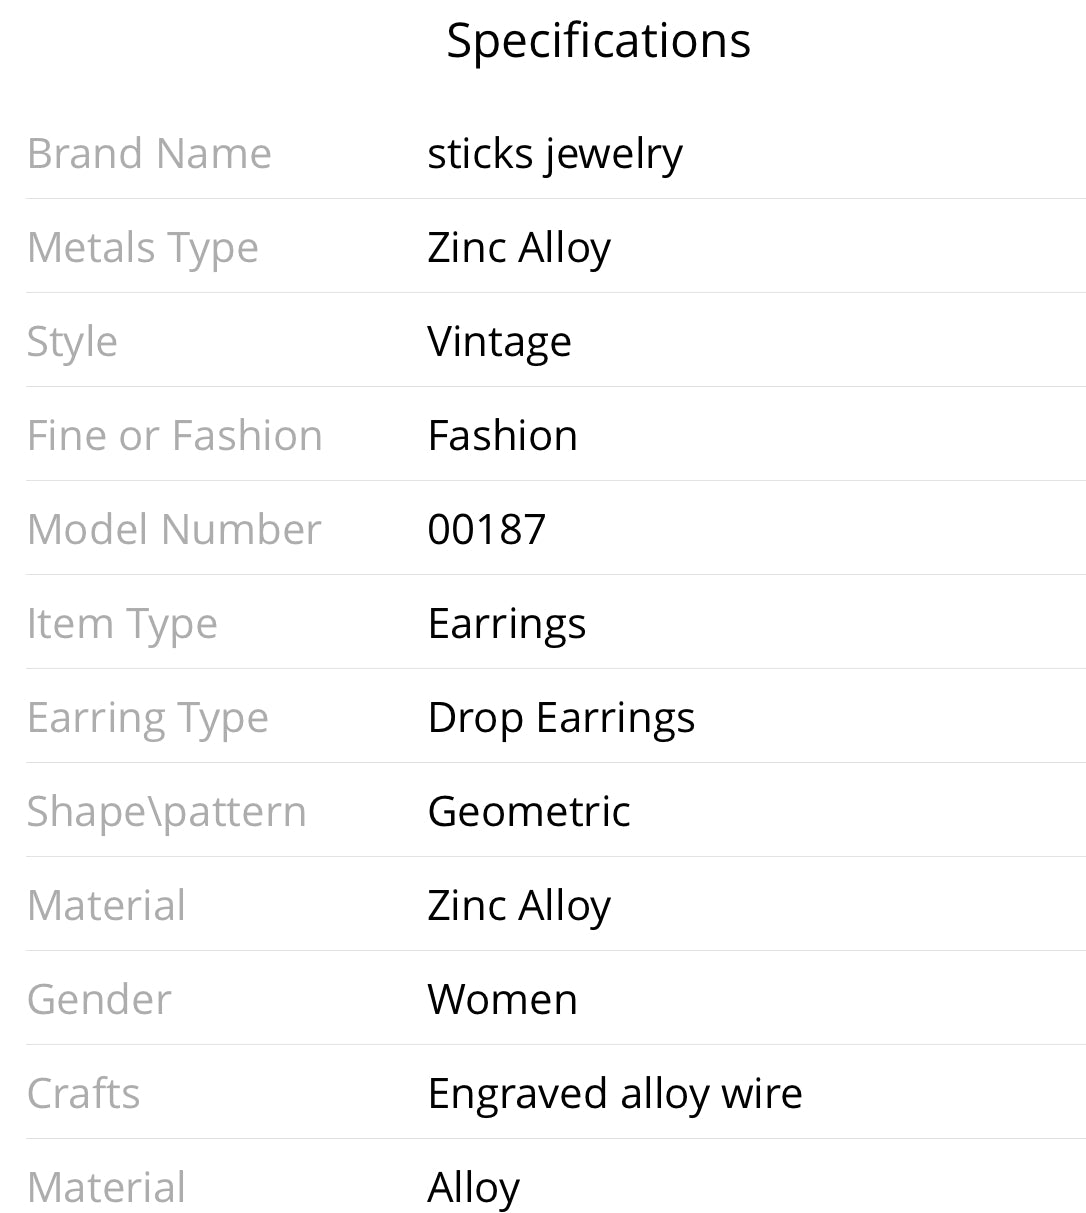Select the Earrings item type value
Screen dimensions: 1086x1213
point(506,624)
